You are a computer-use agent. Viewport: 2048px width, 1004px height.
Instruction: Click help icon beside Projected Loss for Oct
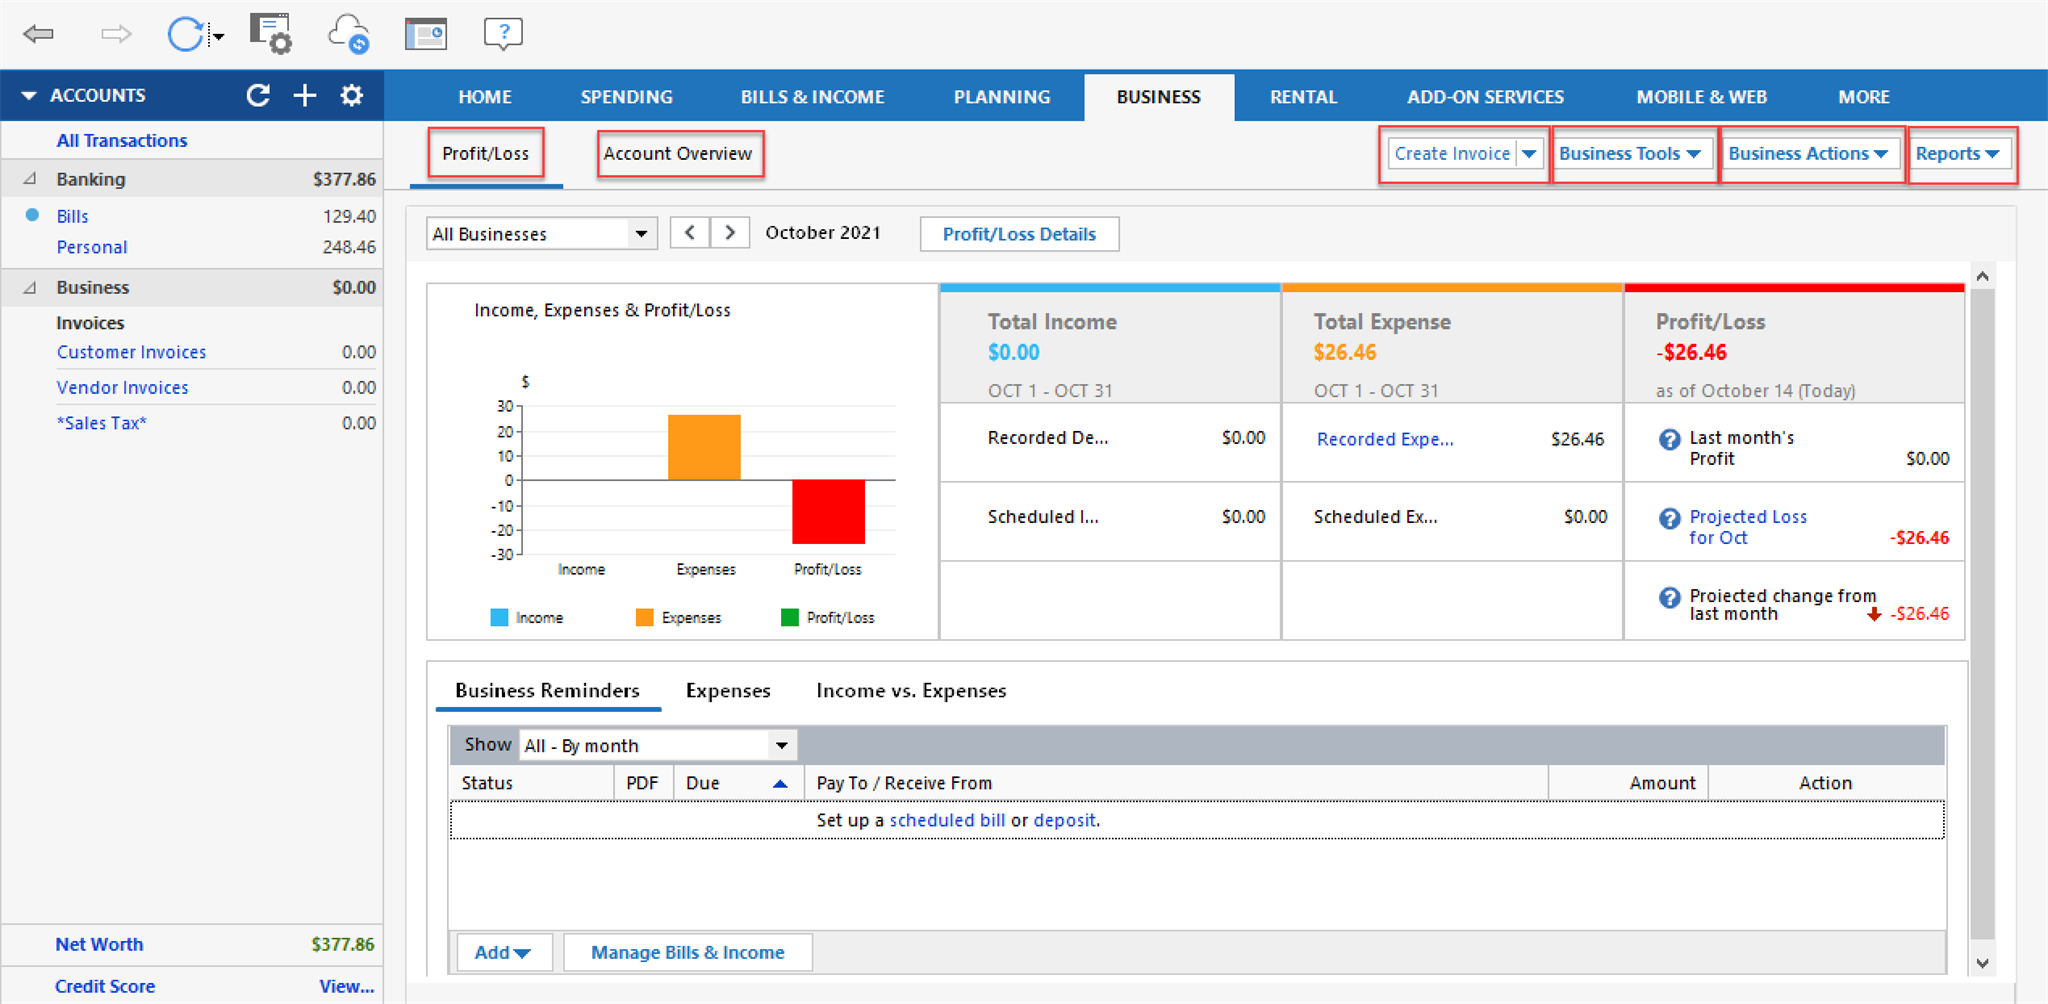pyautogui.click(x=1669, y=518)
